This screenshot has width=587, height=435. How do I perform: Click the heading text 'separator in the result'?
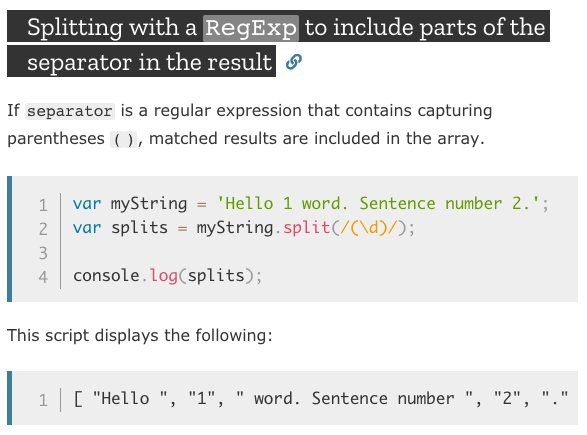[x=149, y=62]
